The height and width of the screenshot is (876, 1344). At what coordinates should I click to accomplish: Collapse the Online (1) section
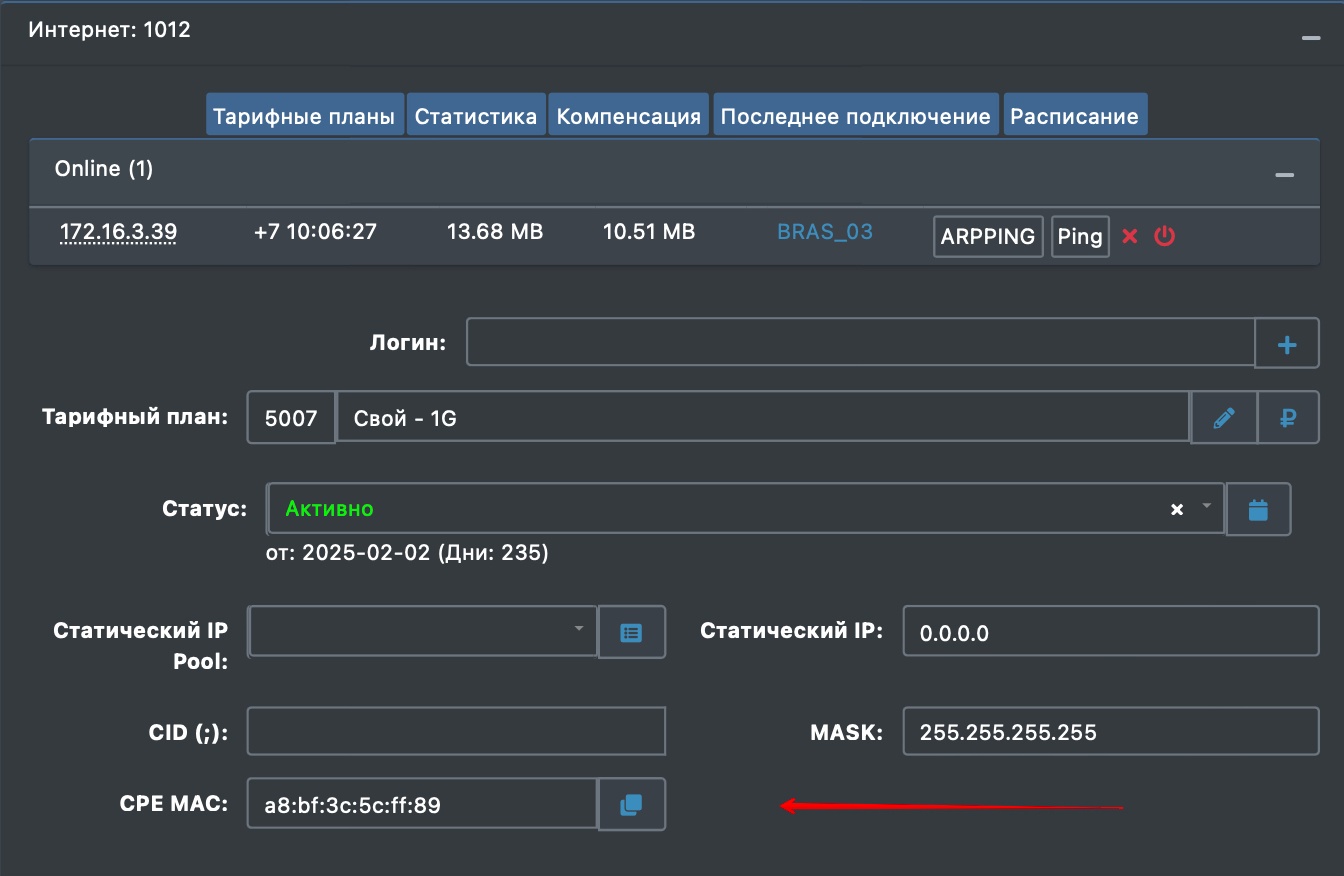tap(1284, 174)
